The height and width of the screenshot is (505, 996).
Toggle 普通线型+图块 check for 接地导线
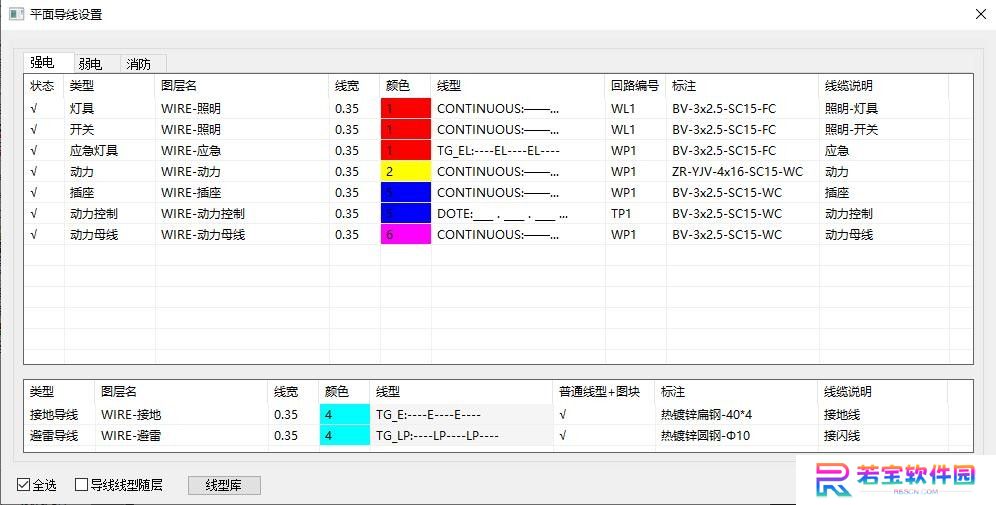coord(563,415)
